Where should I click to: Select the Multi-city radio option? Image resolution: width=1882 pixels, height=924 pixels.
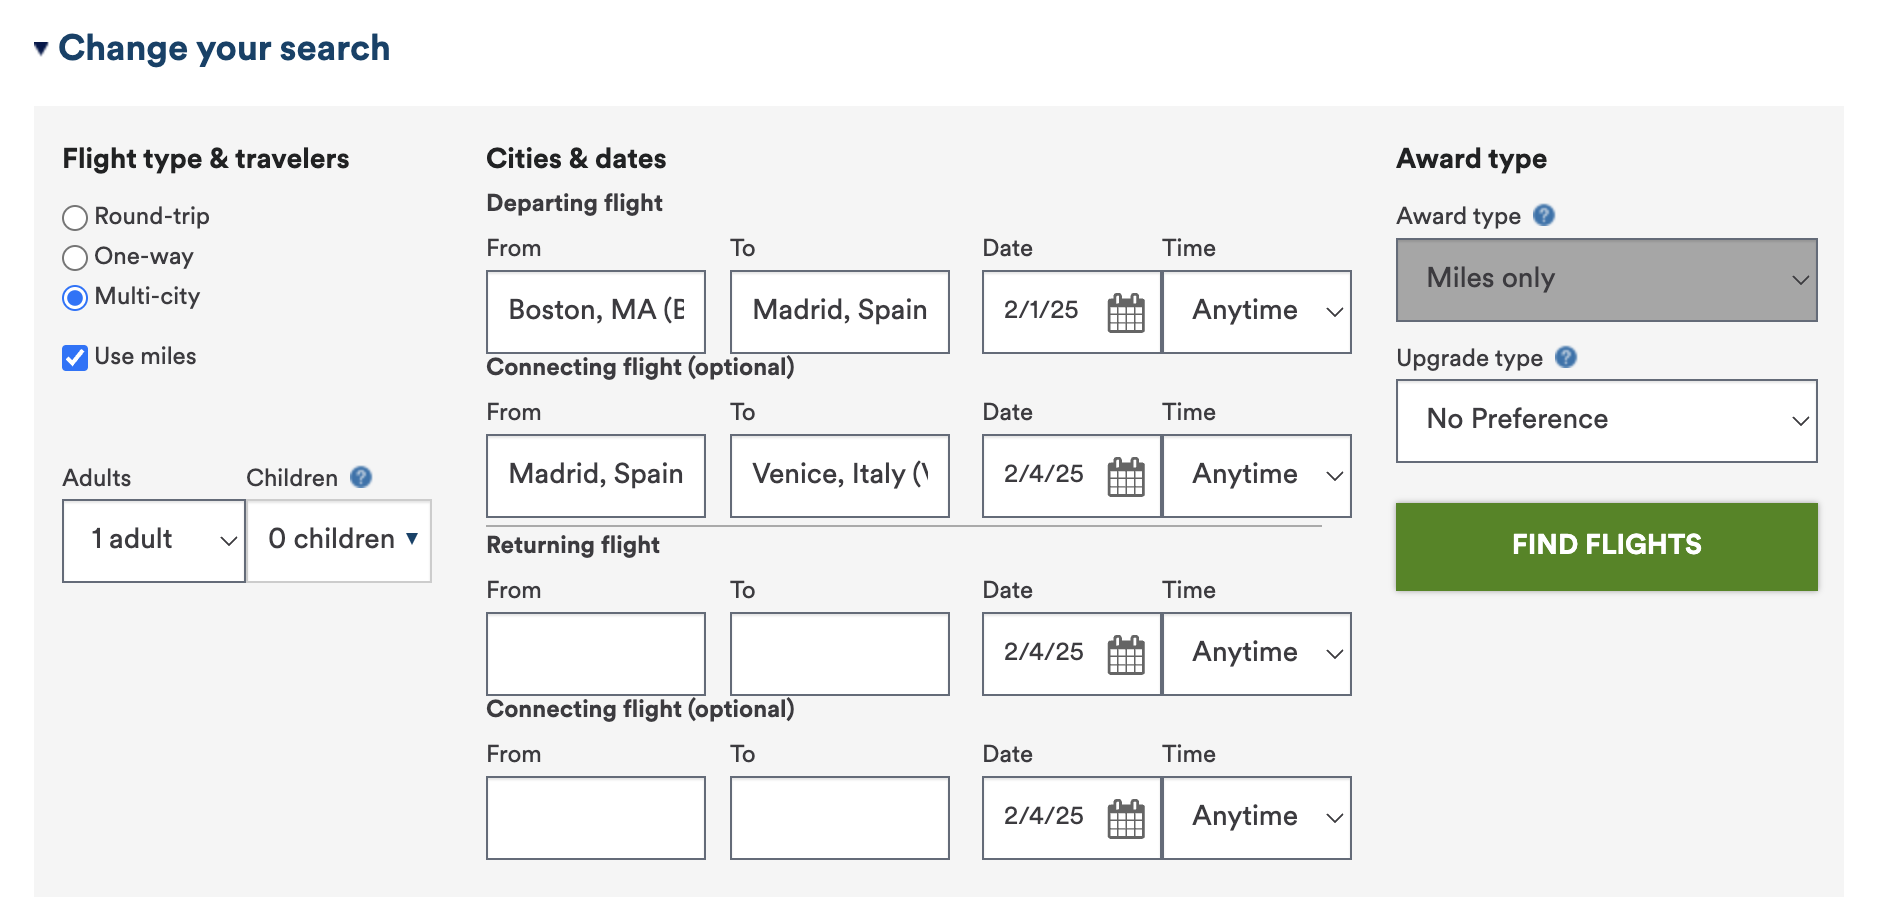[75, 297]
